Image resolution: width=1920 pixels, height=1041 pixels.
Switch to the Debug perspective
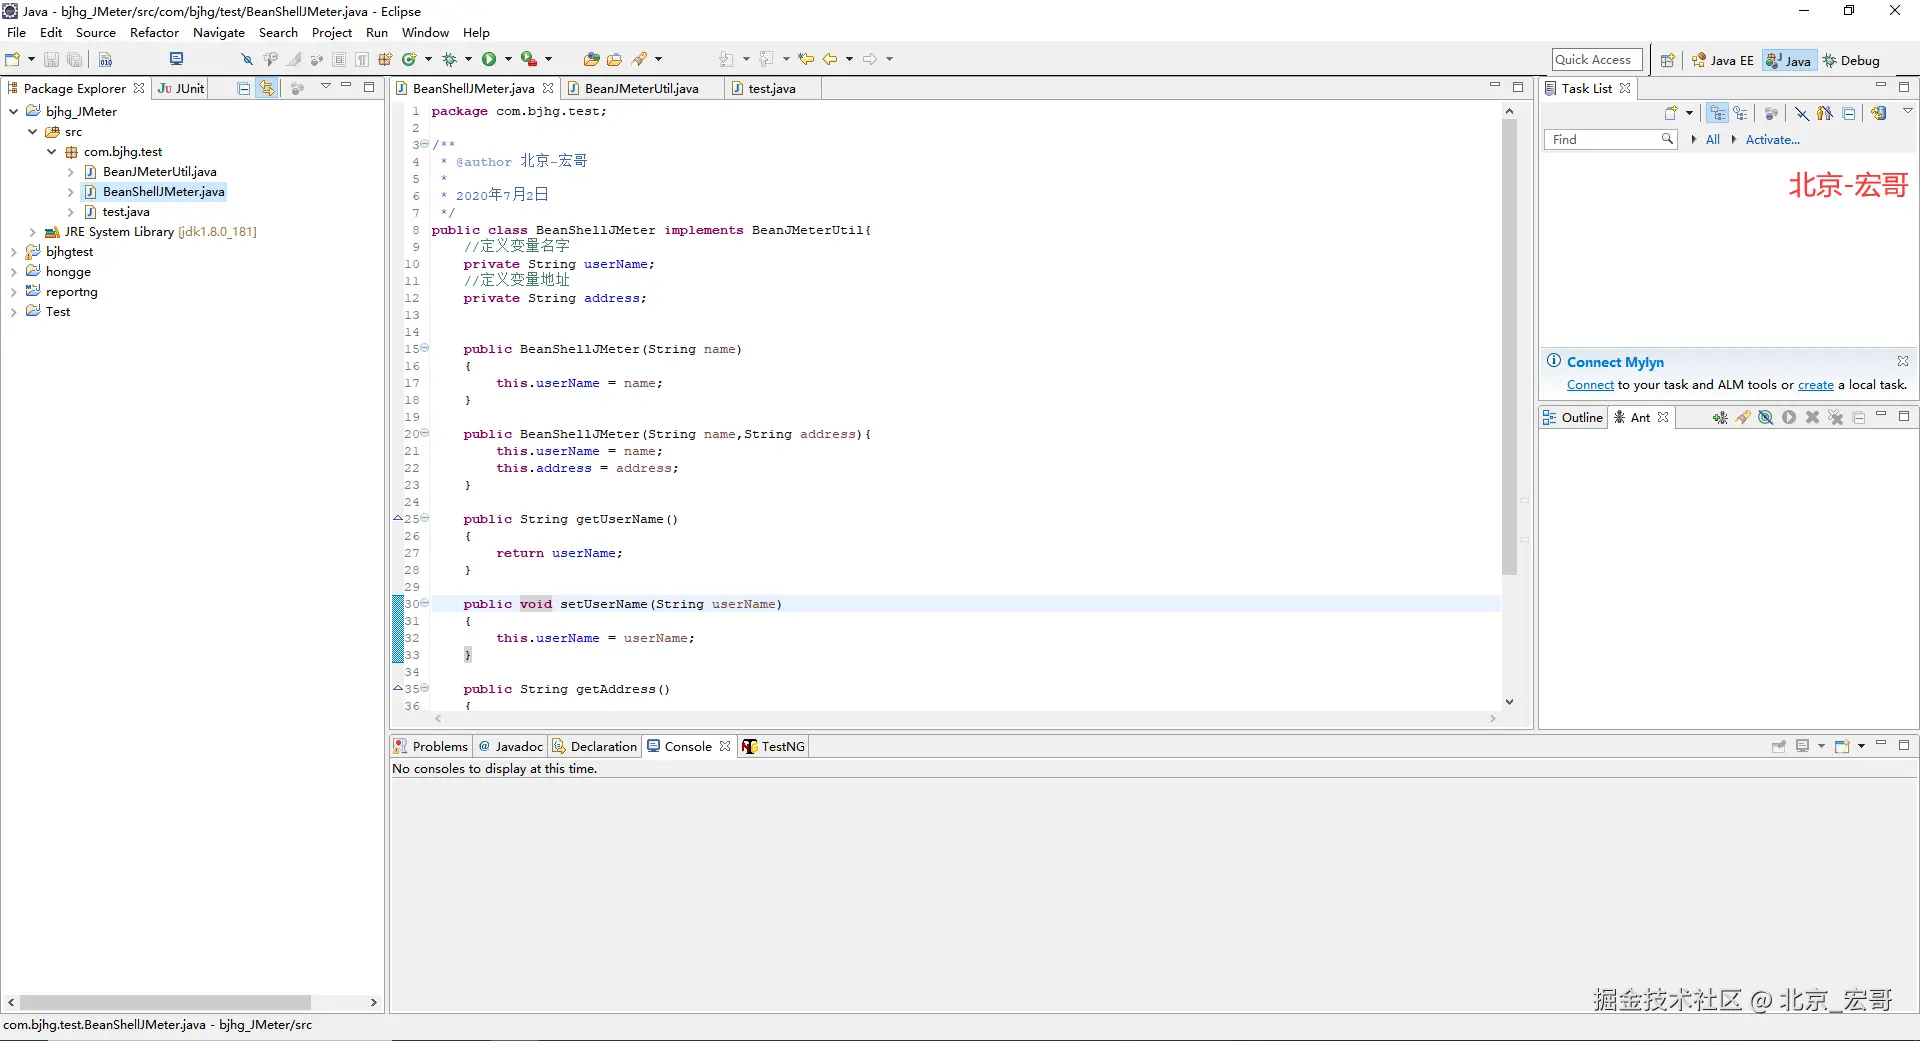pos(1851,61)
